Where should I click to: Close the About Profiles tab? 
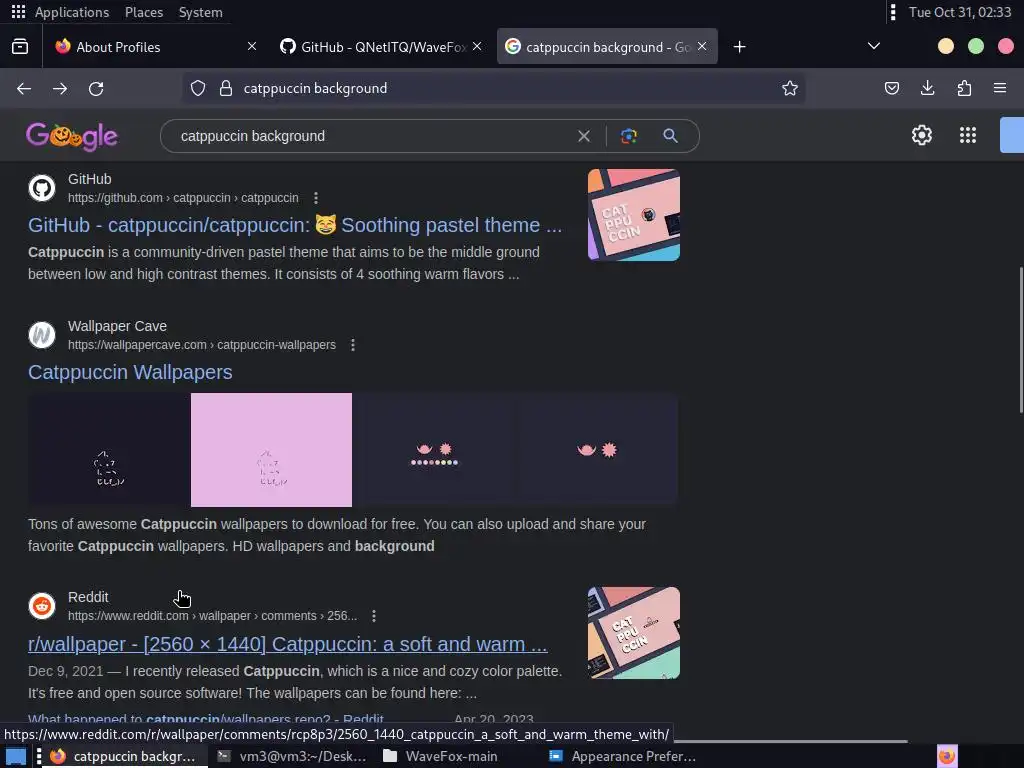(251, 46)
